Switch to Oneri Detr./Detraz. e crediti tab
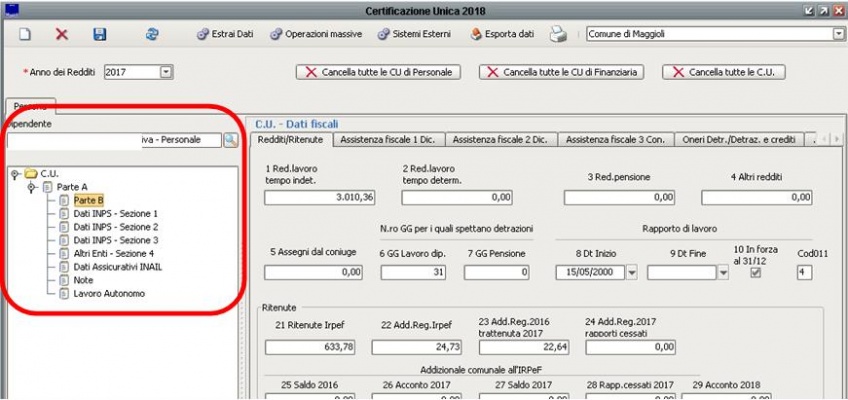The width and height of the screenshot is (848, 400). pos(738,139)
